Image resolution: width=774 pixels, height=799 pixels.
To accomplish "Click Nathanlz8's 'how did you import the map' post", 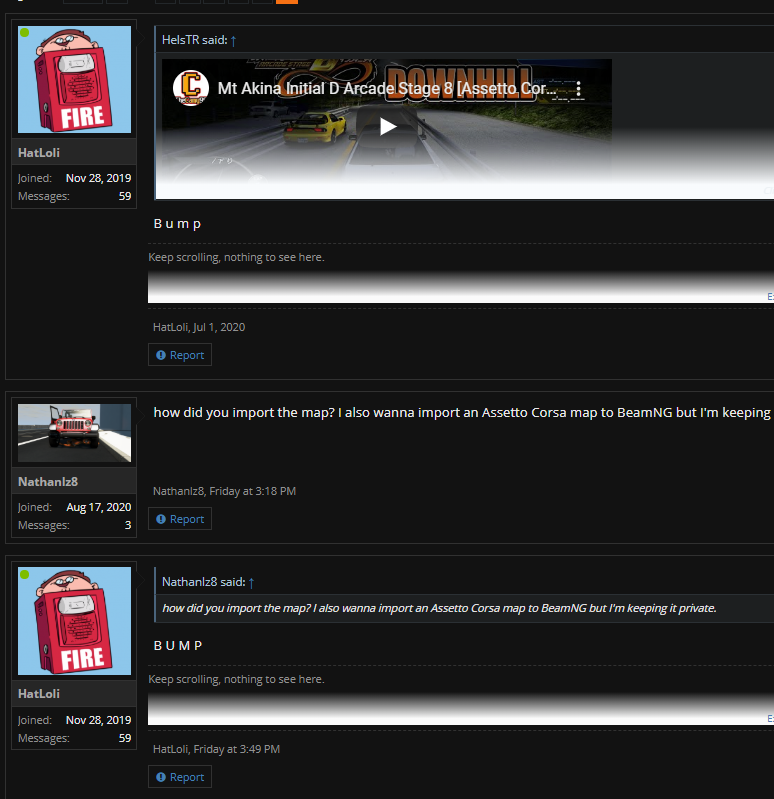I will pos(462,412).
